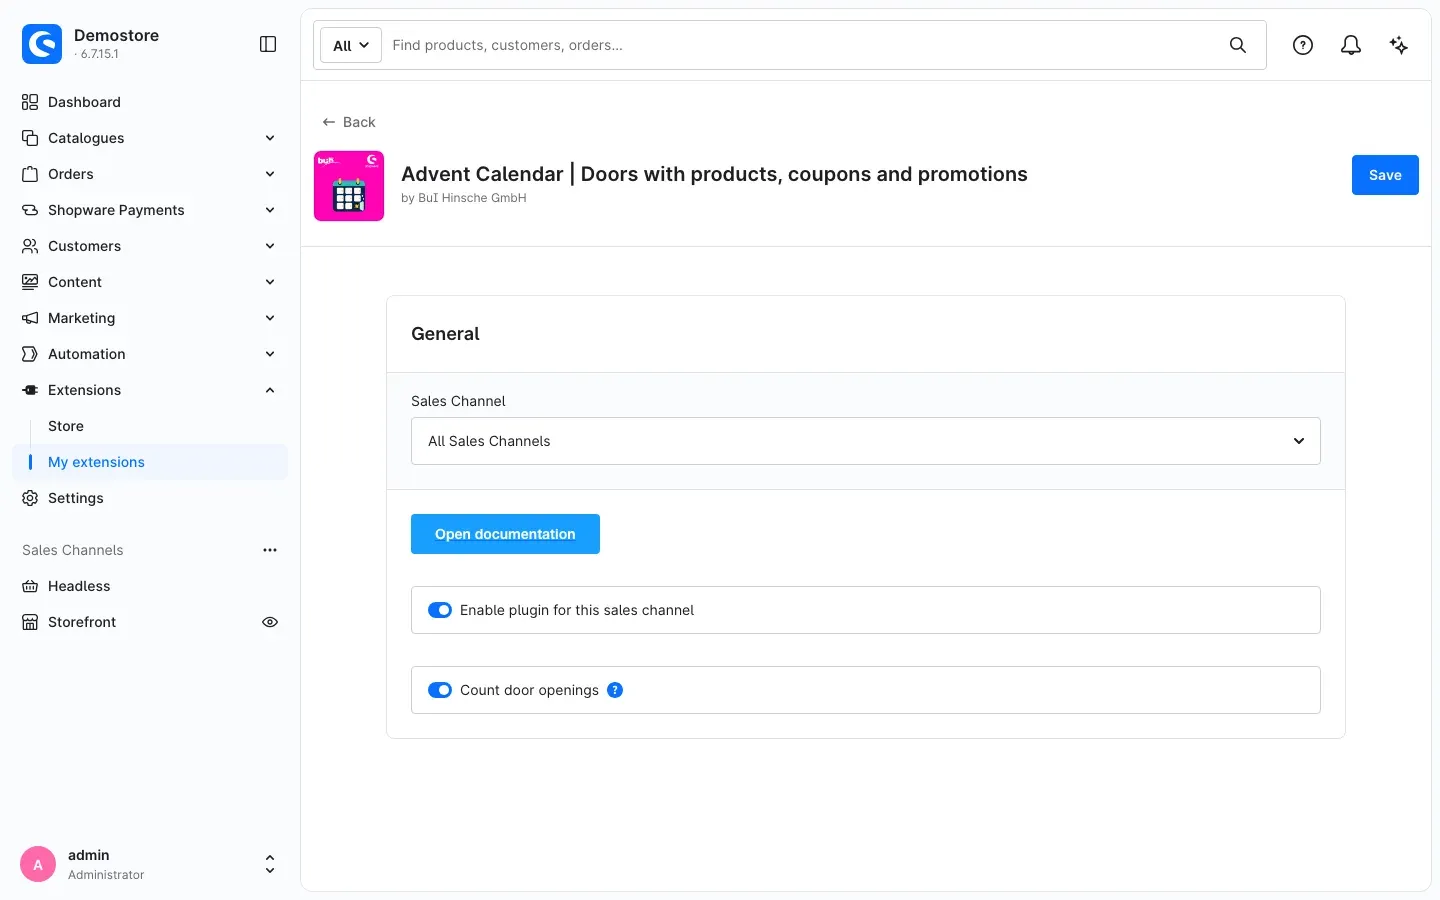Open the All search filter dropdown
1440x900 pixels.
point(351,45)
